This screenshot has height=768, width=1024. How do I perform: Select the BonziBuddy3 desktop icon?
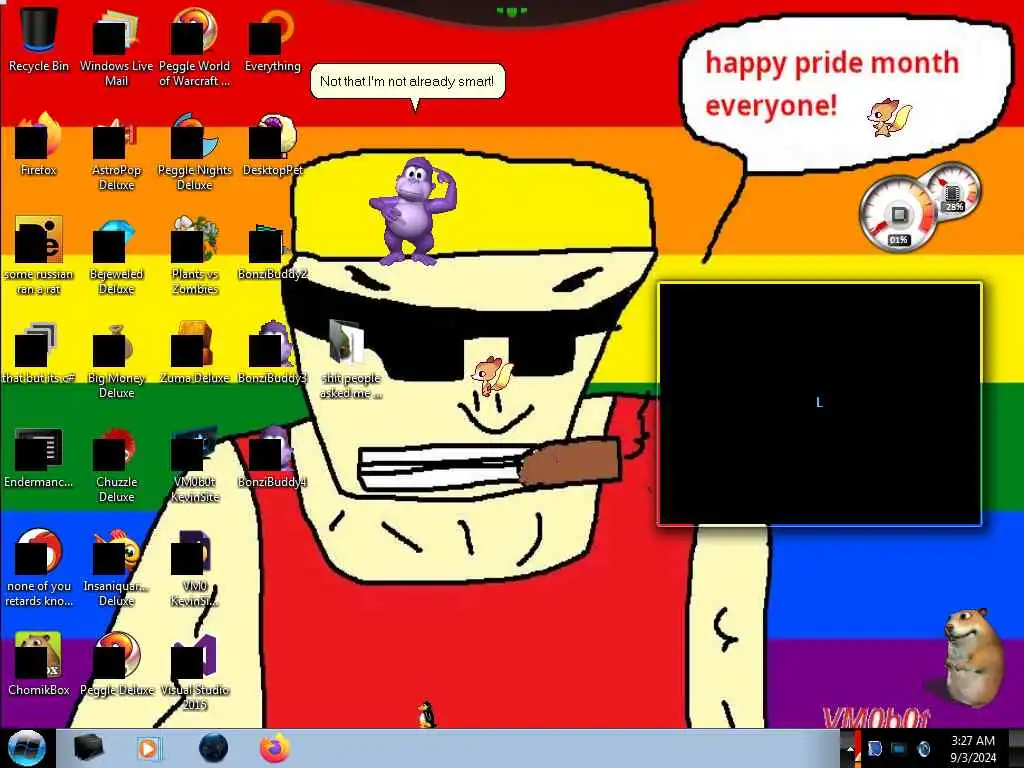[x=272, y=352]
